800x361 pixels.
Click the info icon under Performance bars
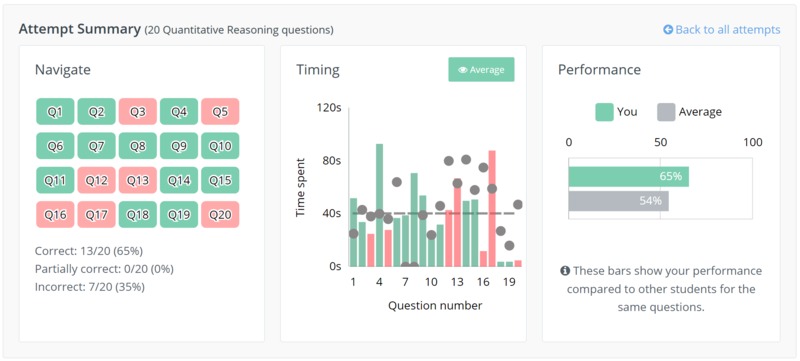[565, 271]
